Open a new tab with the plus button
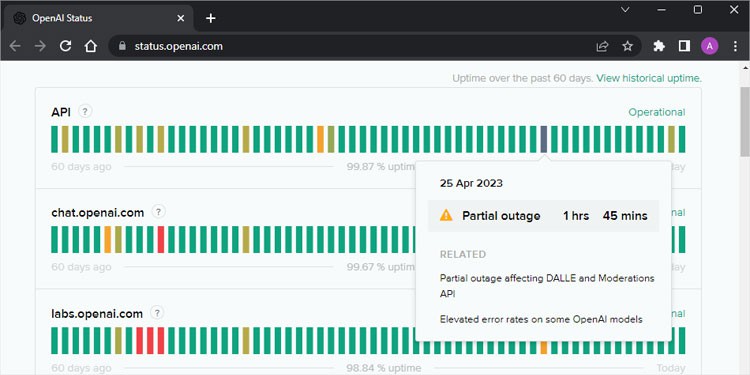Viewport: 750px width, 375px height. [211, 18]
